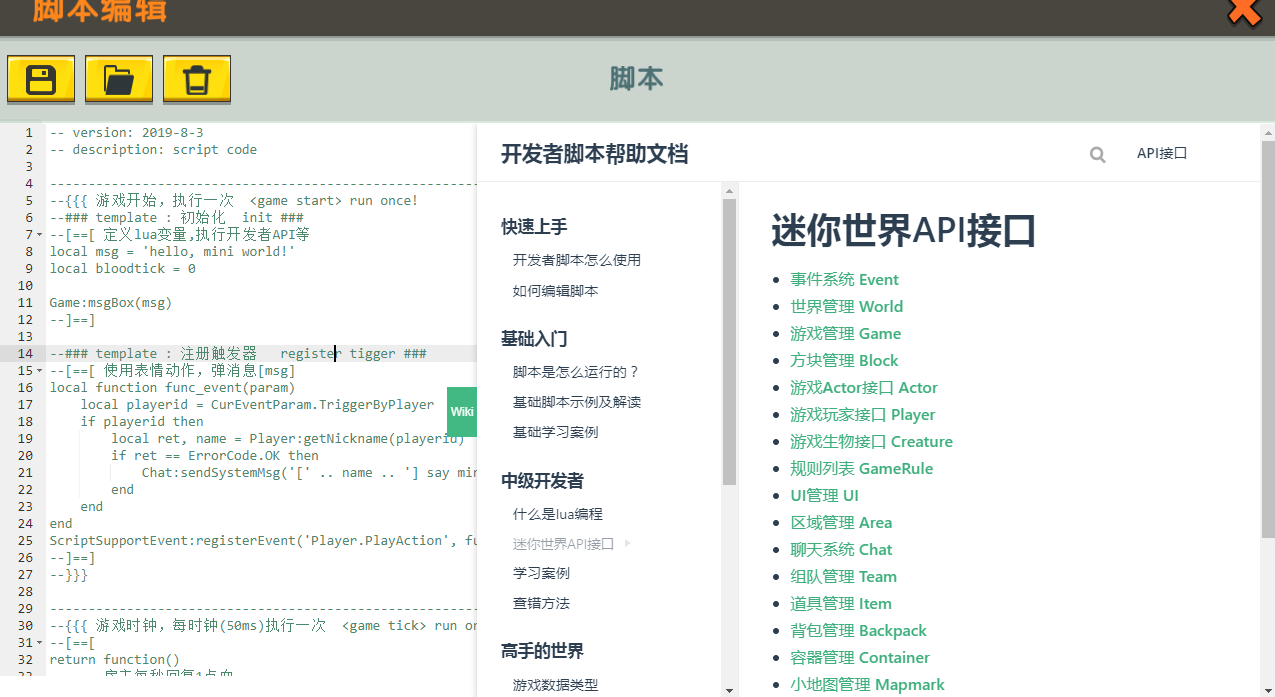The height and width of the screenshot is (697, 1275).
Task: Open 基础脚本示例及解读 in the sidebar
Action: (577, 402)
